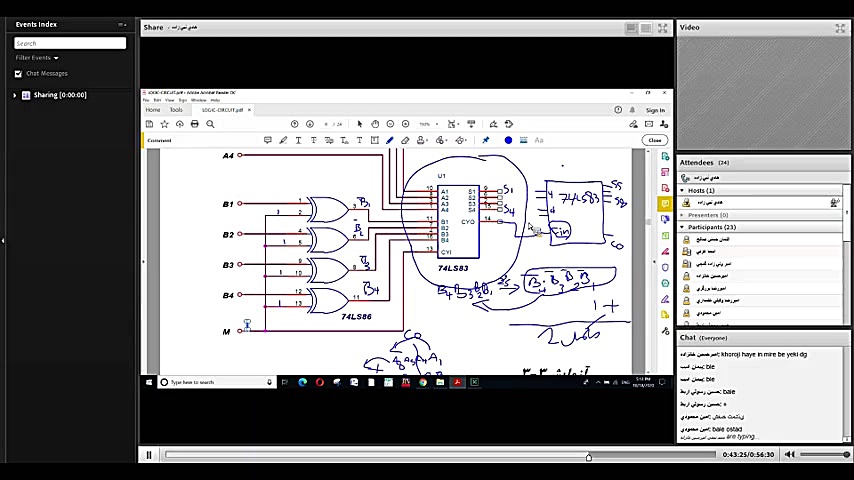Open the find text magnifier

(x=210, y=124)
